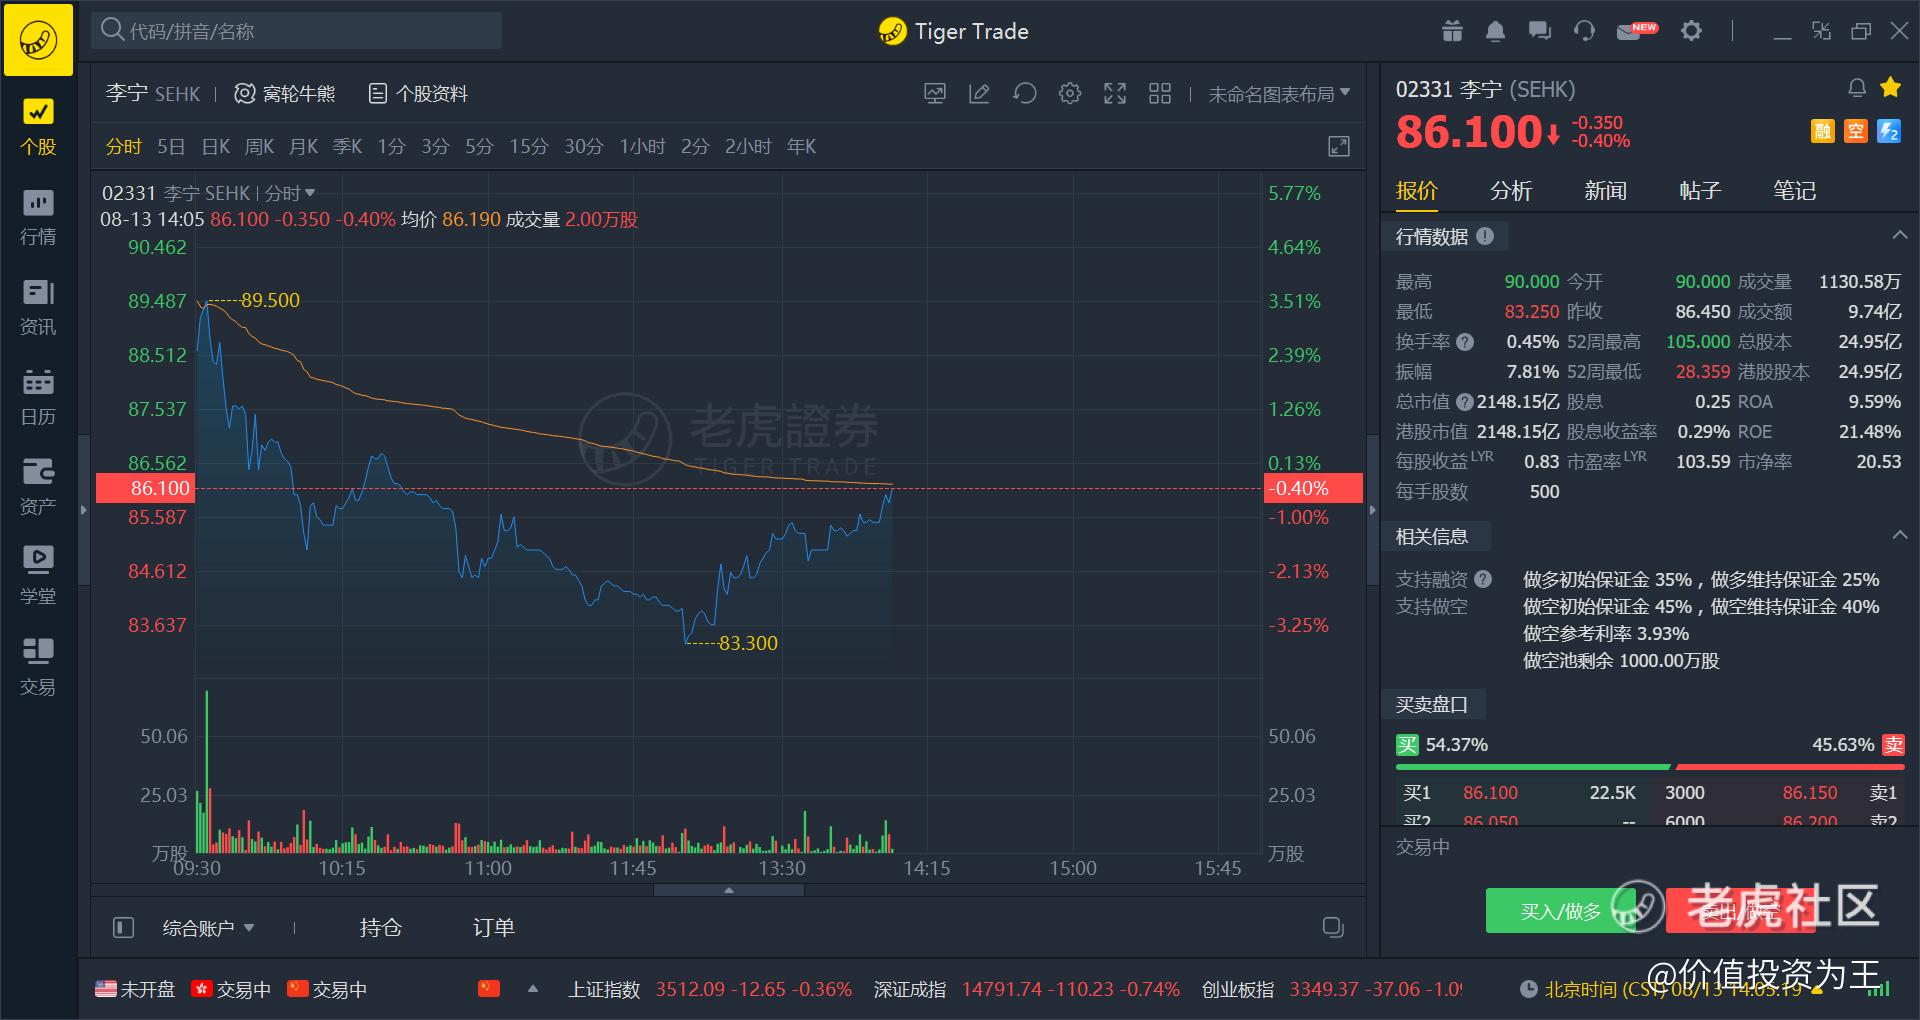
Task: Toggle the left panel layout icon
Action: click(x=124, y=928)
